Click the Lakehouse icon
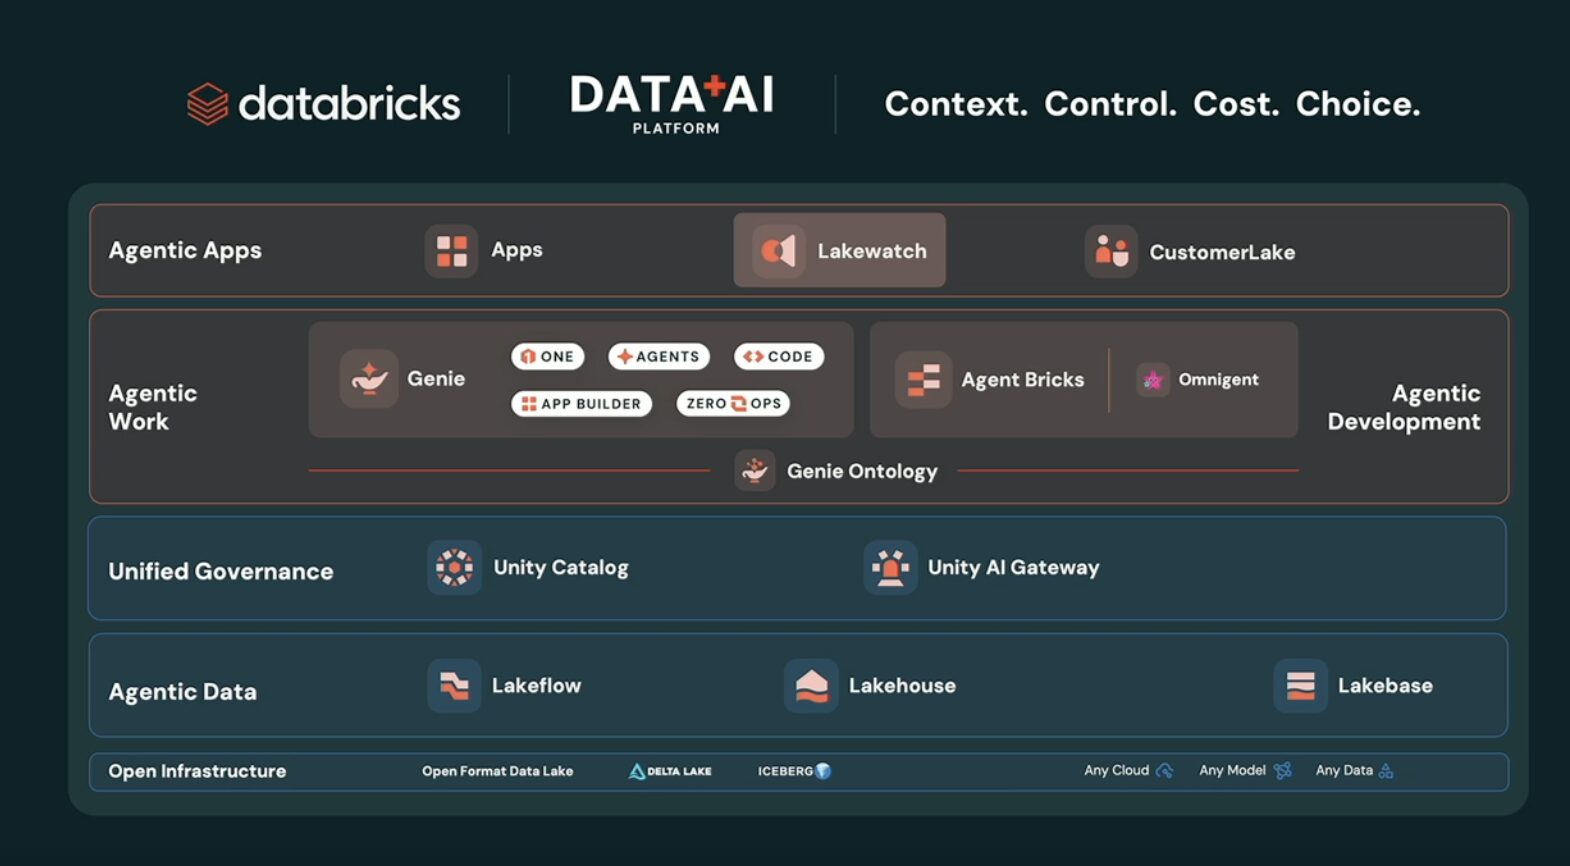The width and height of the screenshot is (1570, 866). [x=811, y=685]
